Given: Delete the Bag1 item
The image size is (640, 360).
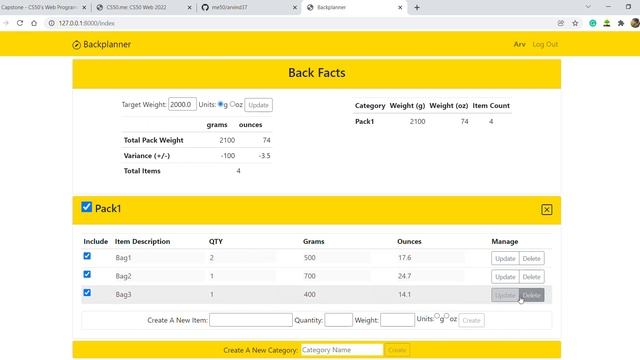Looking at the screenshot, I should pos(531,258).
